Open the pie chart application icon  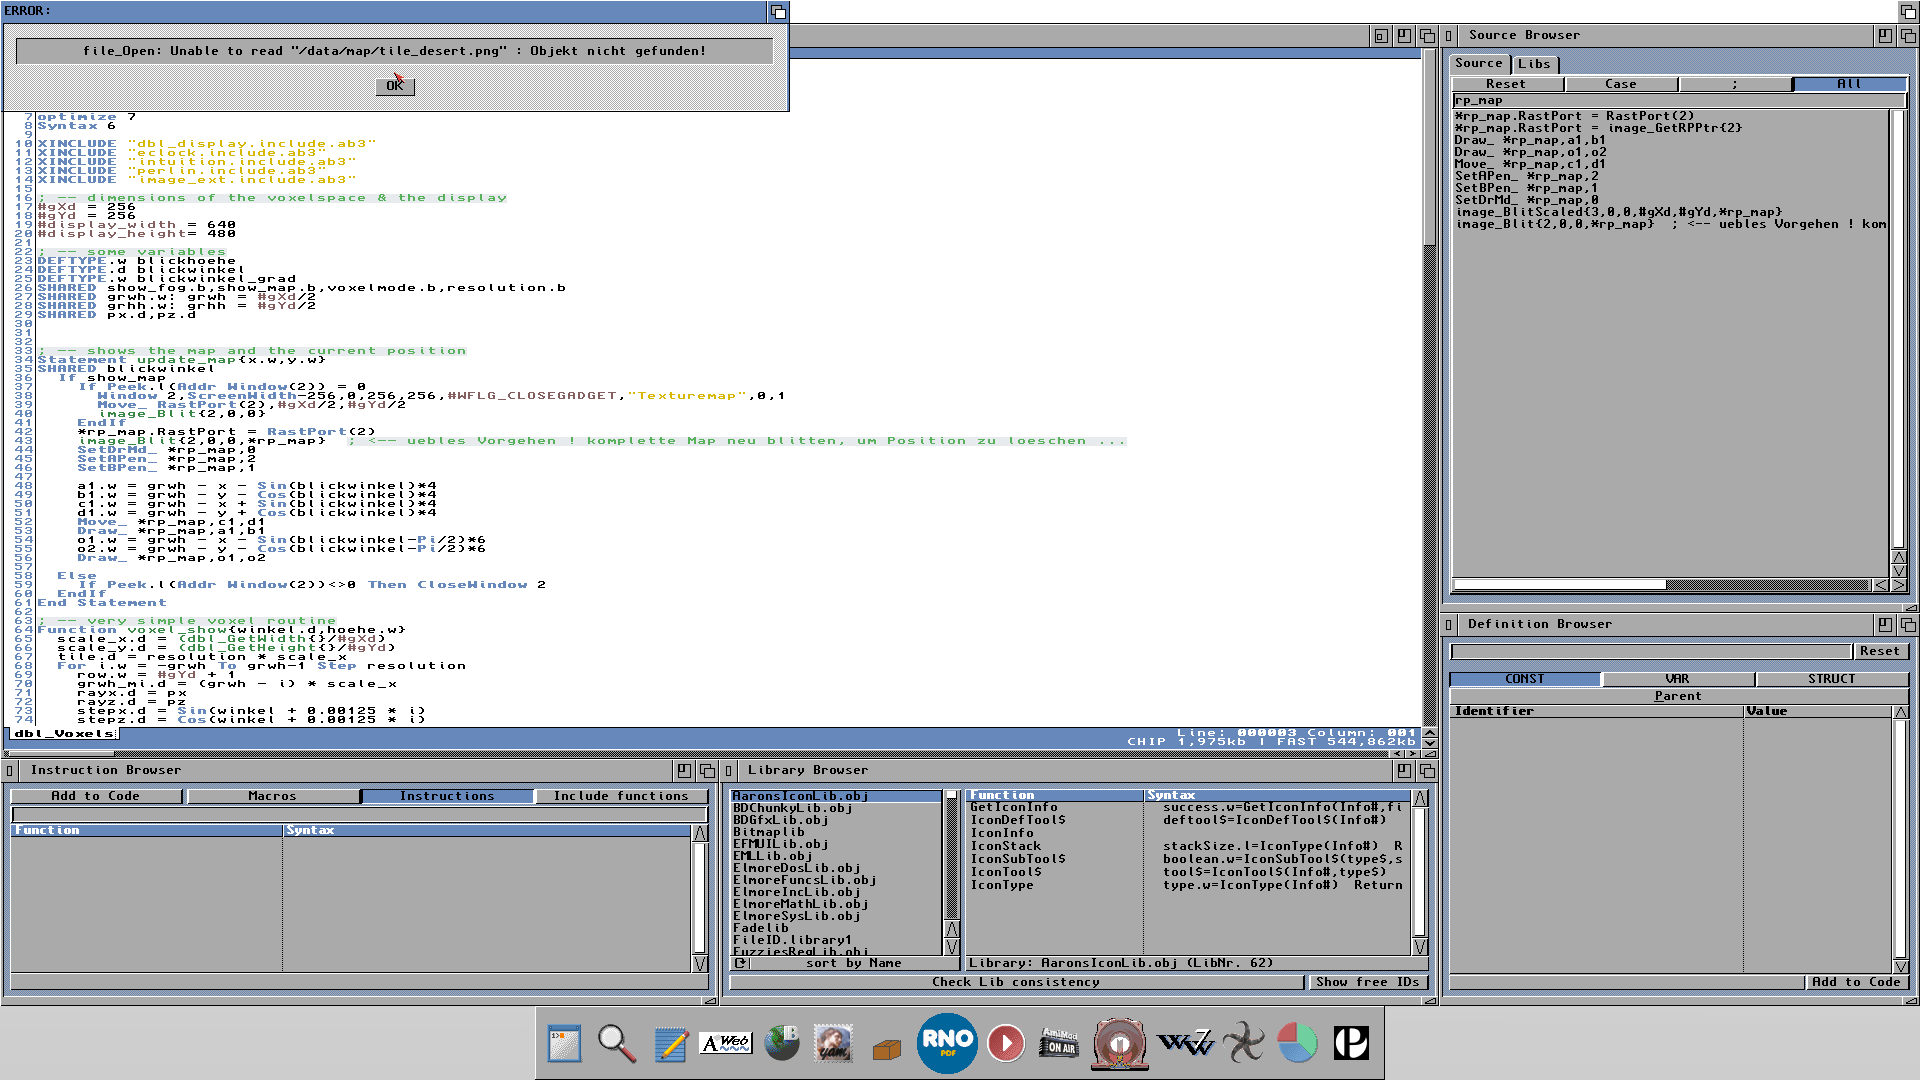pos(1297,1043)
